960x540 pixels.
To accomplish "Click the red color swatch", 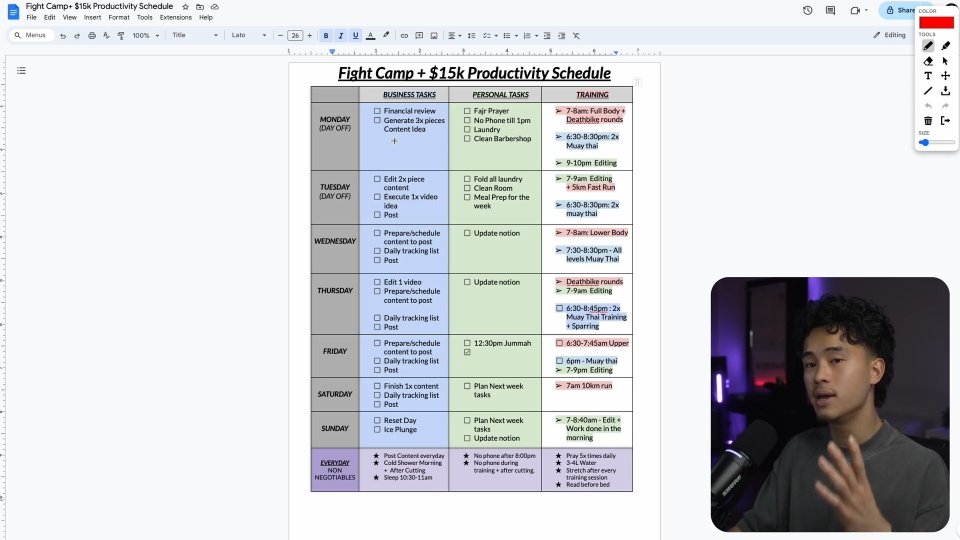I will point(936,22).
